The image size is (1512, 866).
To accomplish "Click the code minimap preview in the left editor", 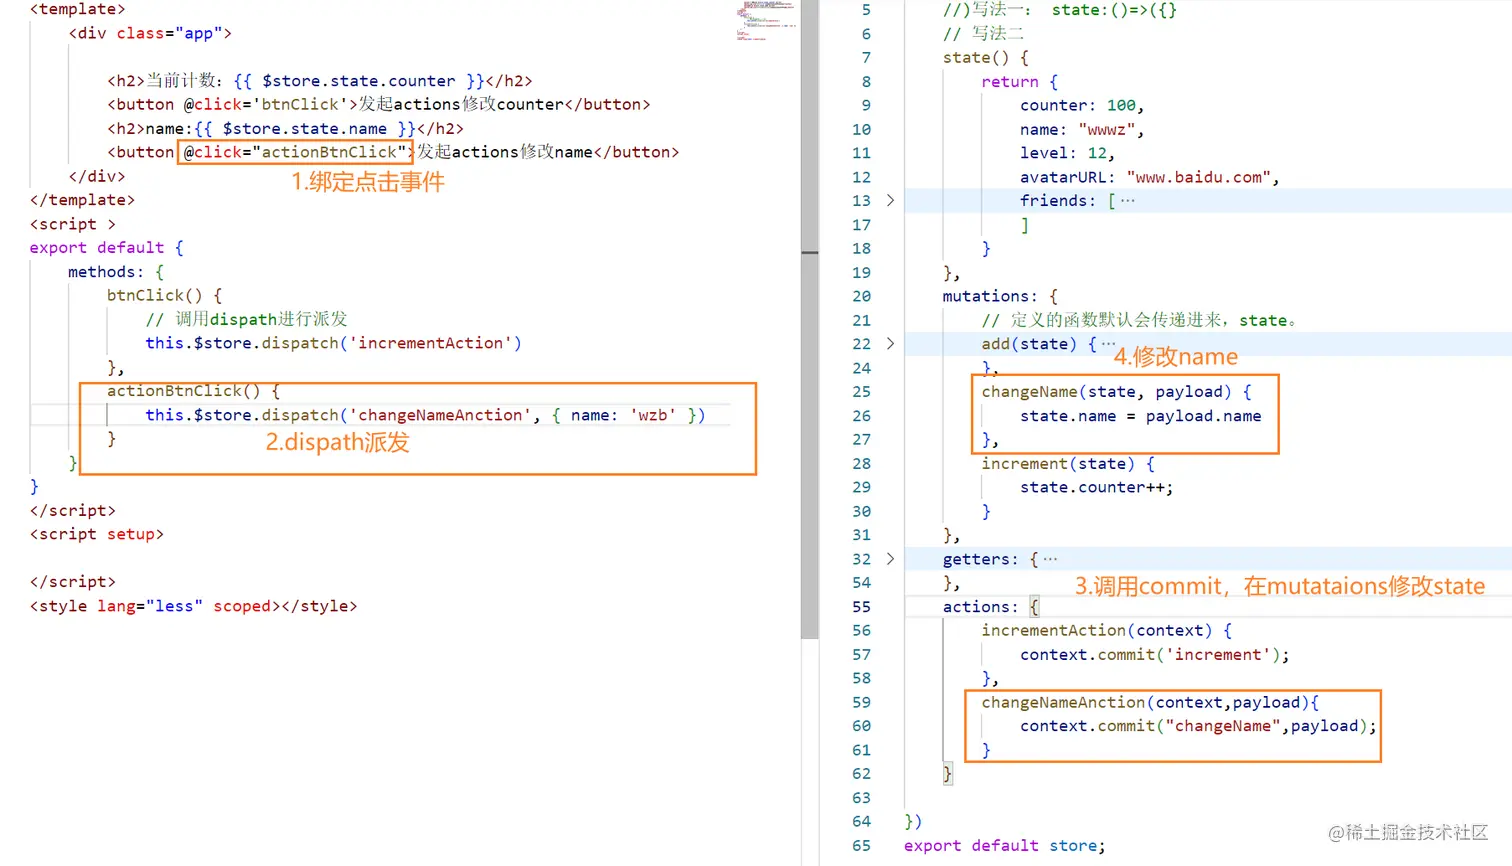I will [x=766, y=22].
